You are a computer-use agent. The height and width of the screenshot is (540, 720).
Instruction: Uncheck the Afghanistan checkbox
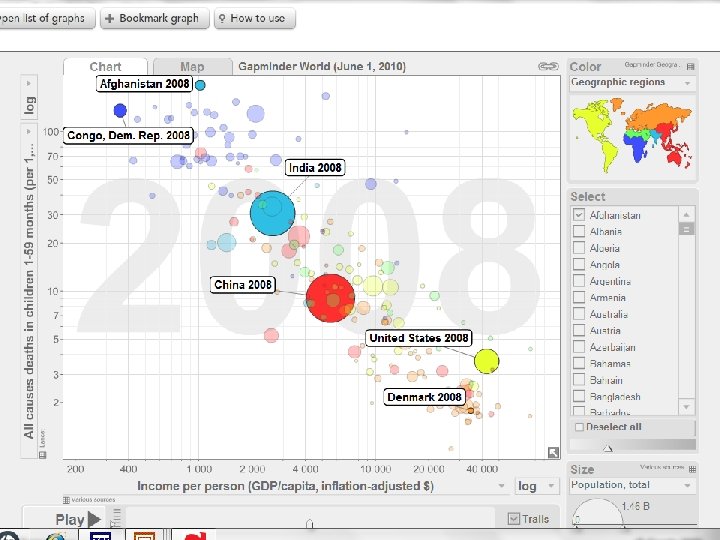click(x=579, y=214)
